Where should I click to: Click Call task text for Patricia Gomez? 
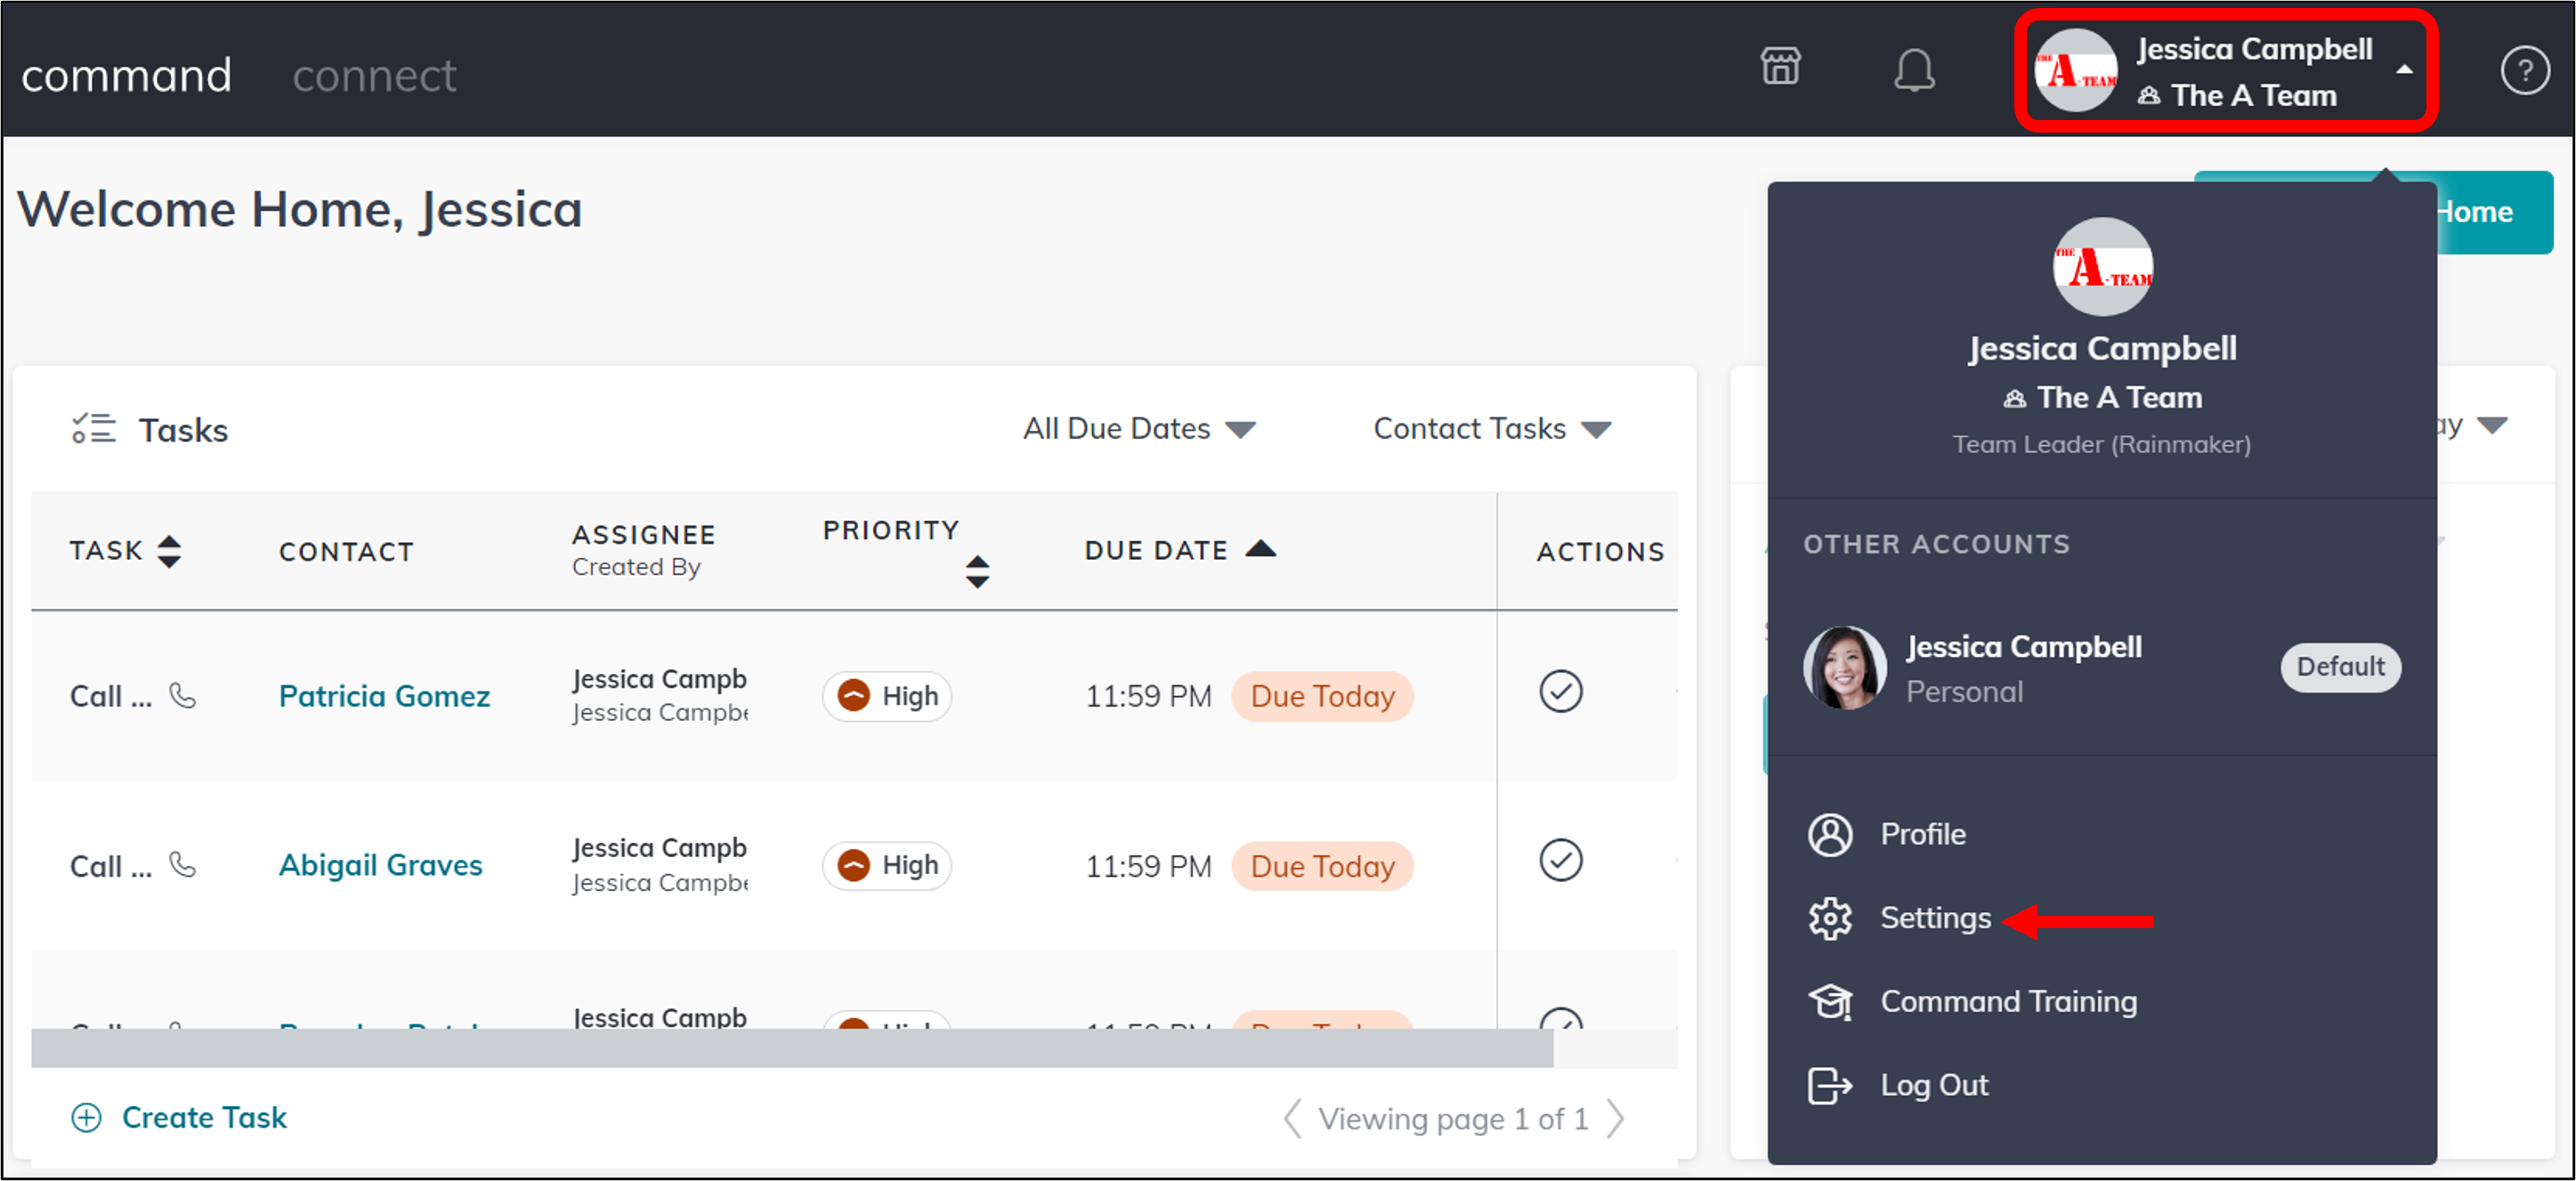[110, 696]
